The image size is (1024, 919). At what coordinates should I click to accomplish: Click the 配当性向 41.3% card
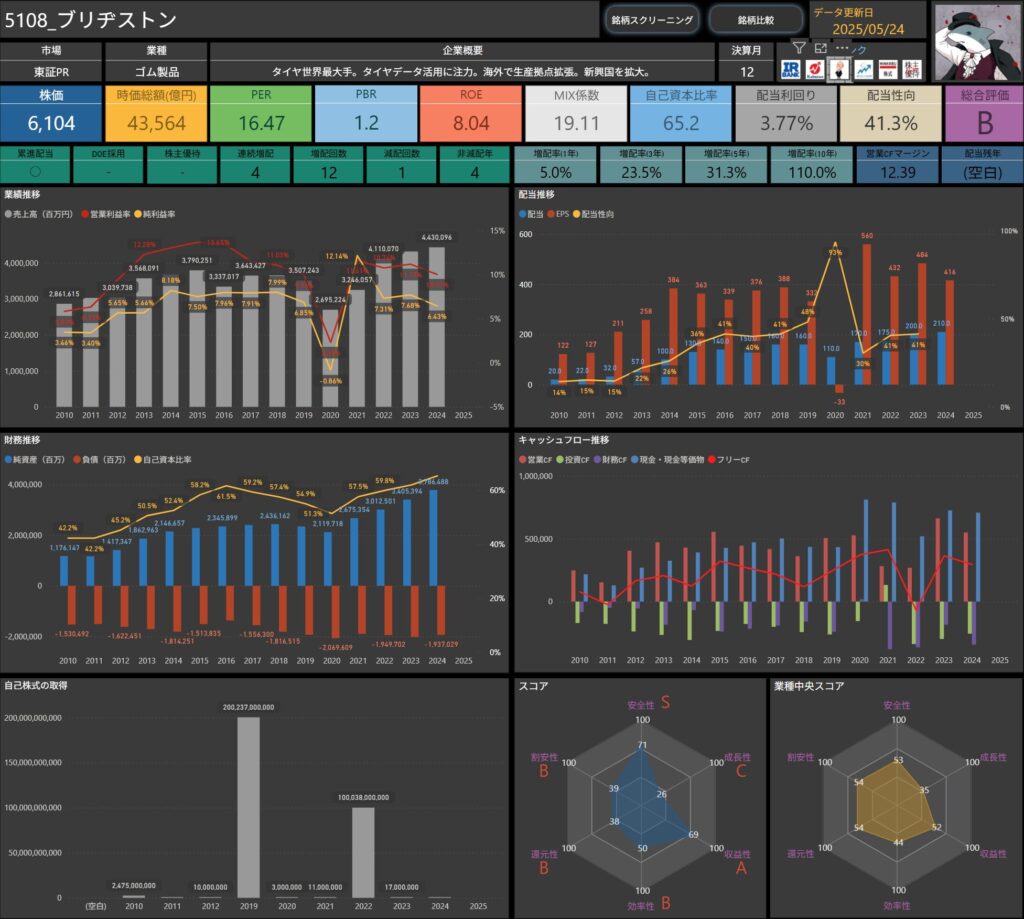pyautogui.click(x=891, y=114)
